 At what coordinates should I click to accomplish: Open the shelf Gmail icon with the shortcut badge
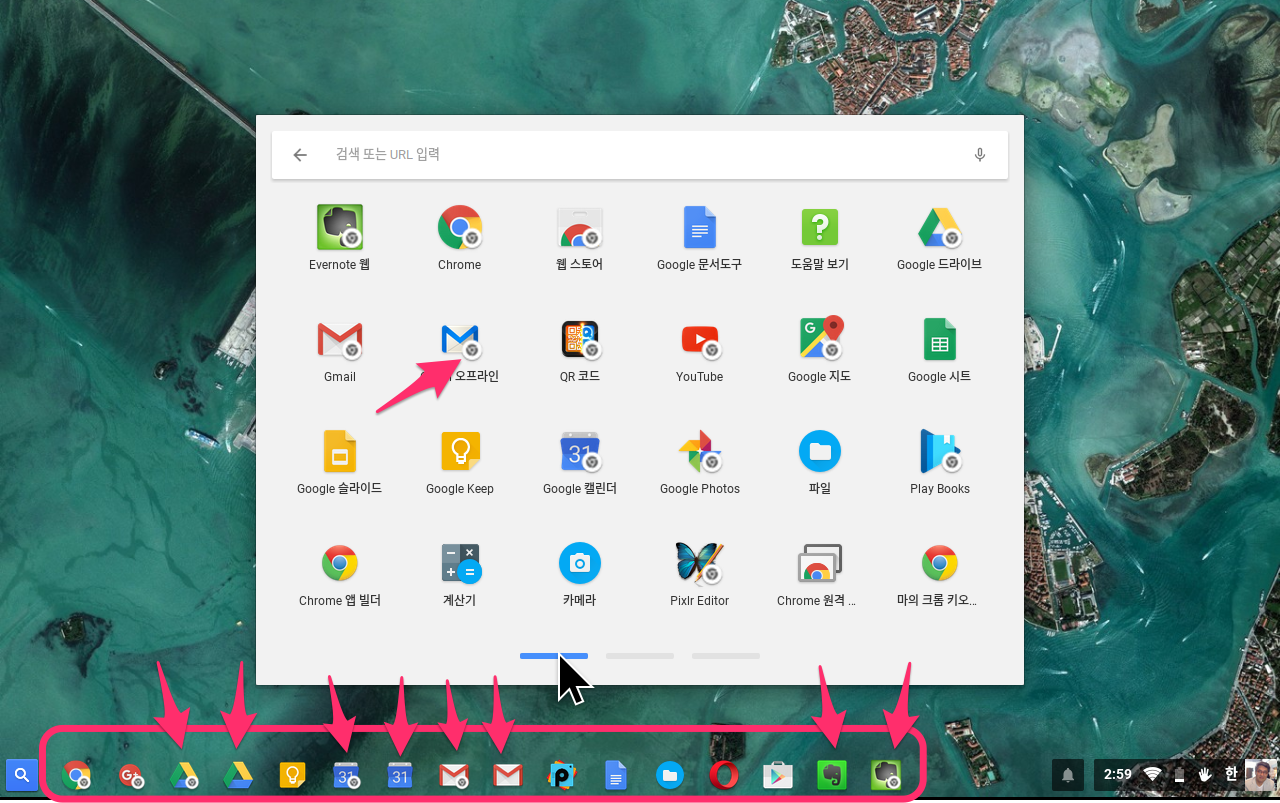[x=454, y=775]
